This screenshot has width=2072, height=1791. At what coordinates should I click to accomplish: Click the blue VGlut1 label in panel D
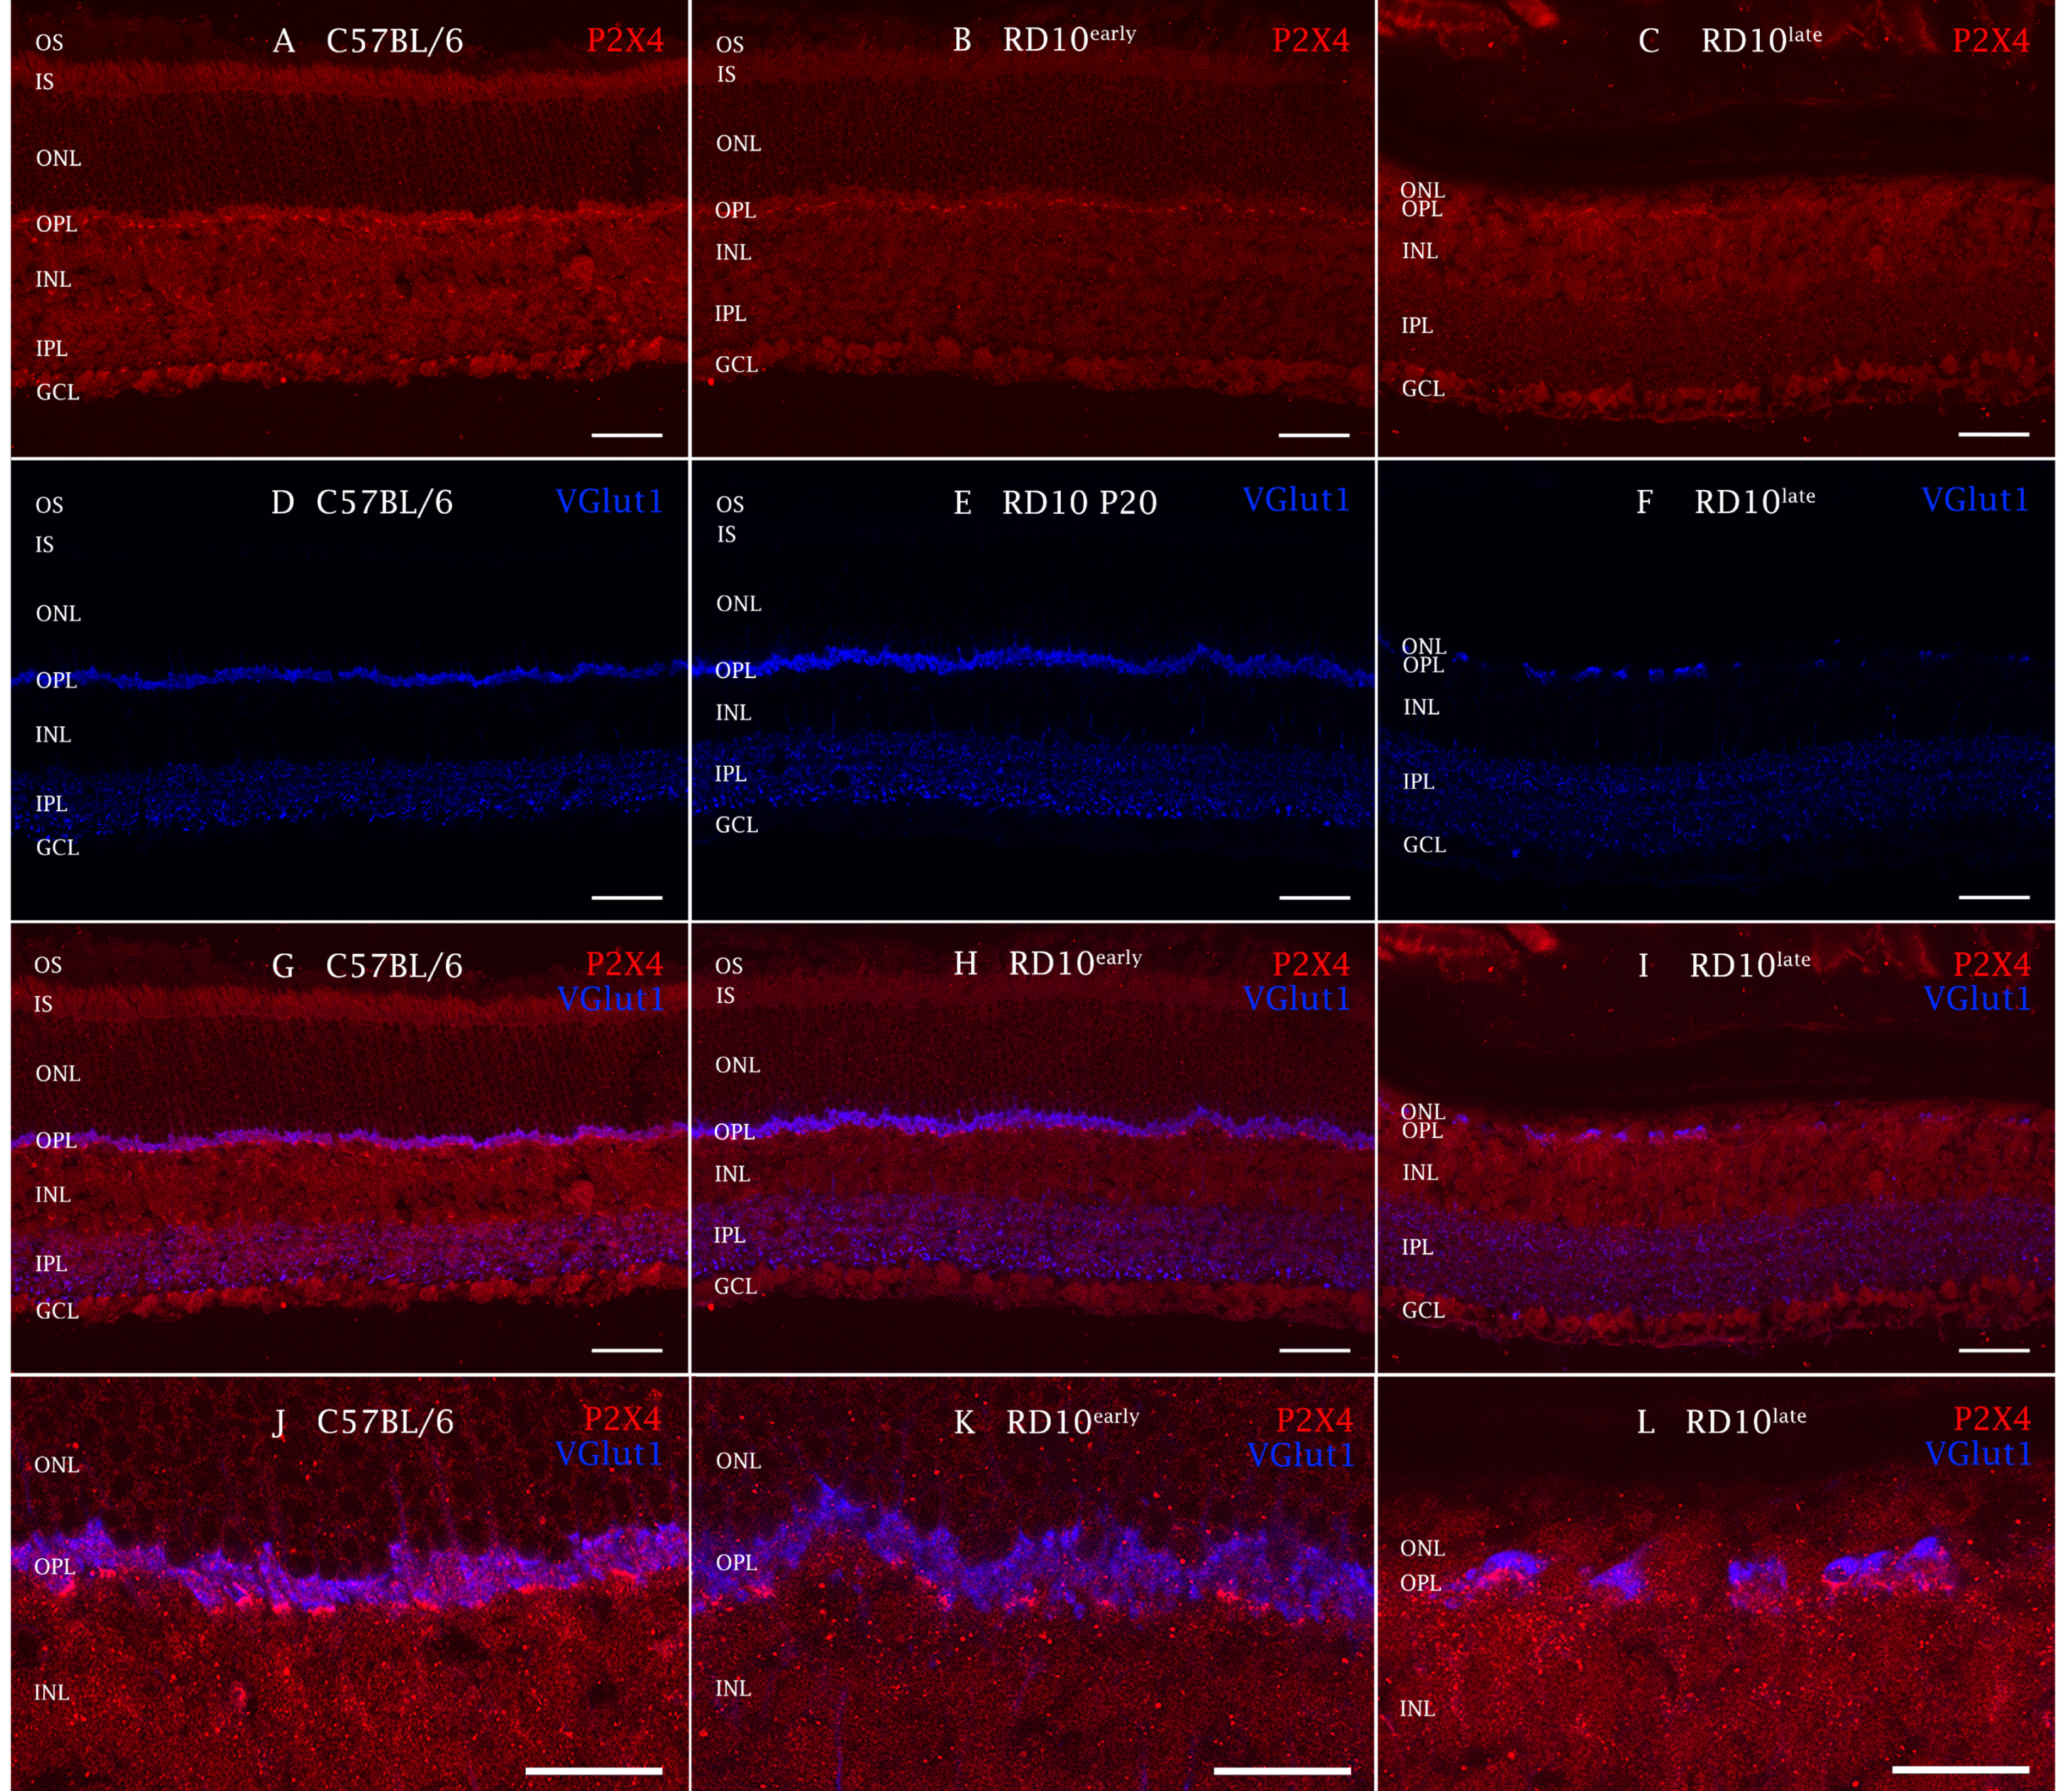[609, 501]
